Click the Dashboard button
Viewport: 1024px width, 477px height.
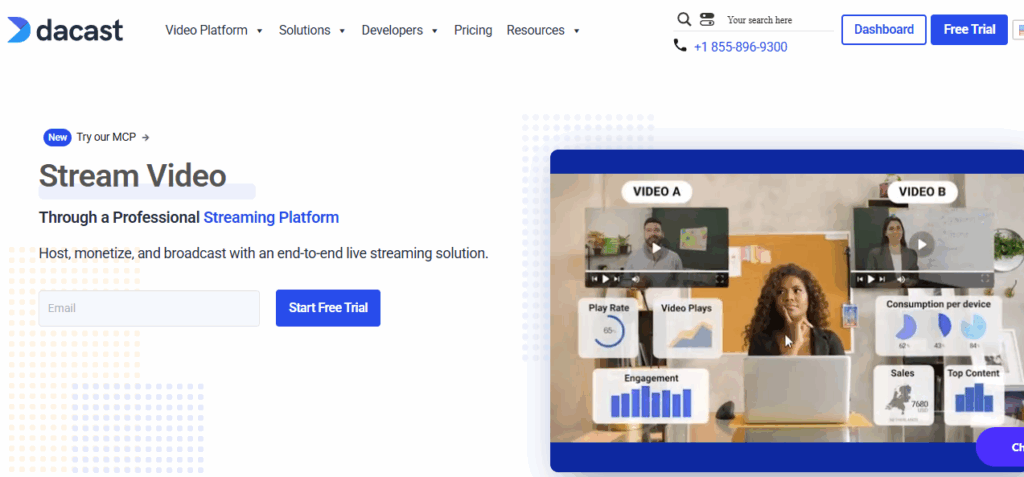[883, 30]
